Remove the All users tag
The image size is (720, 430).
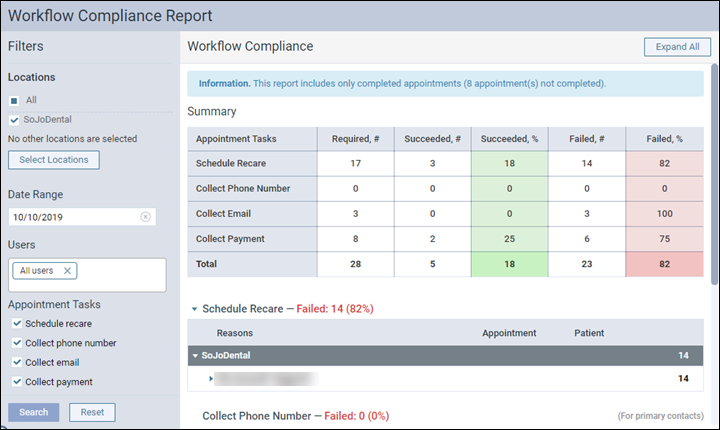pos(67,271)
